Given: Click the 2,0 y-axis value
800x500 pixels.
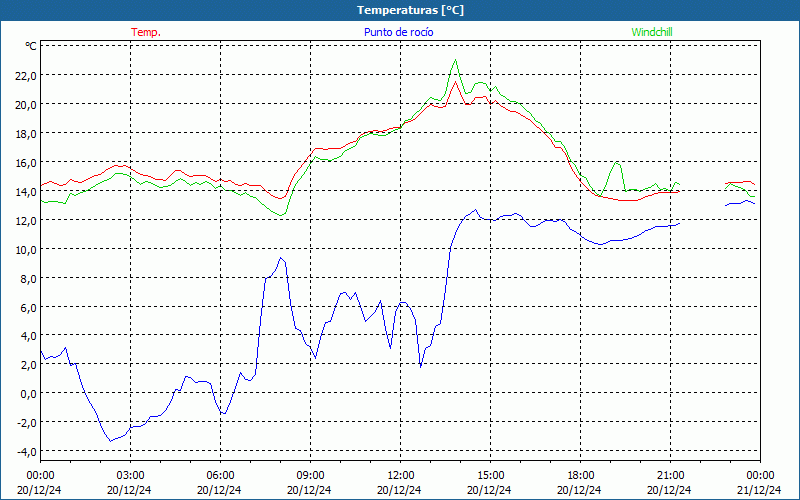Looking at the screenshot, I should coord(29,364).
